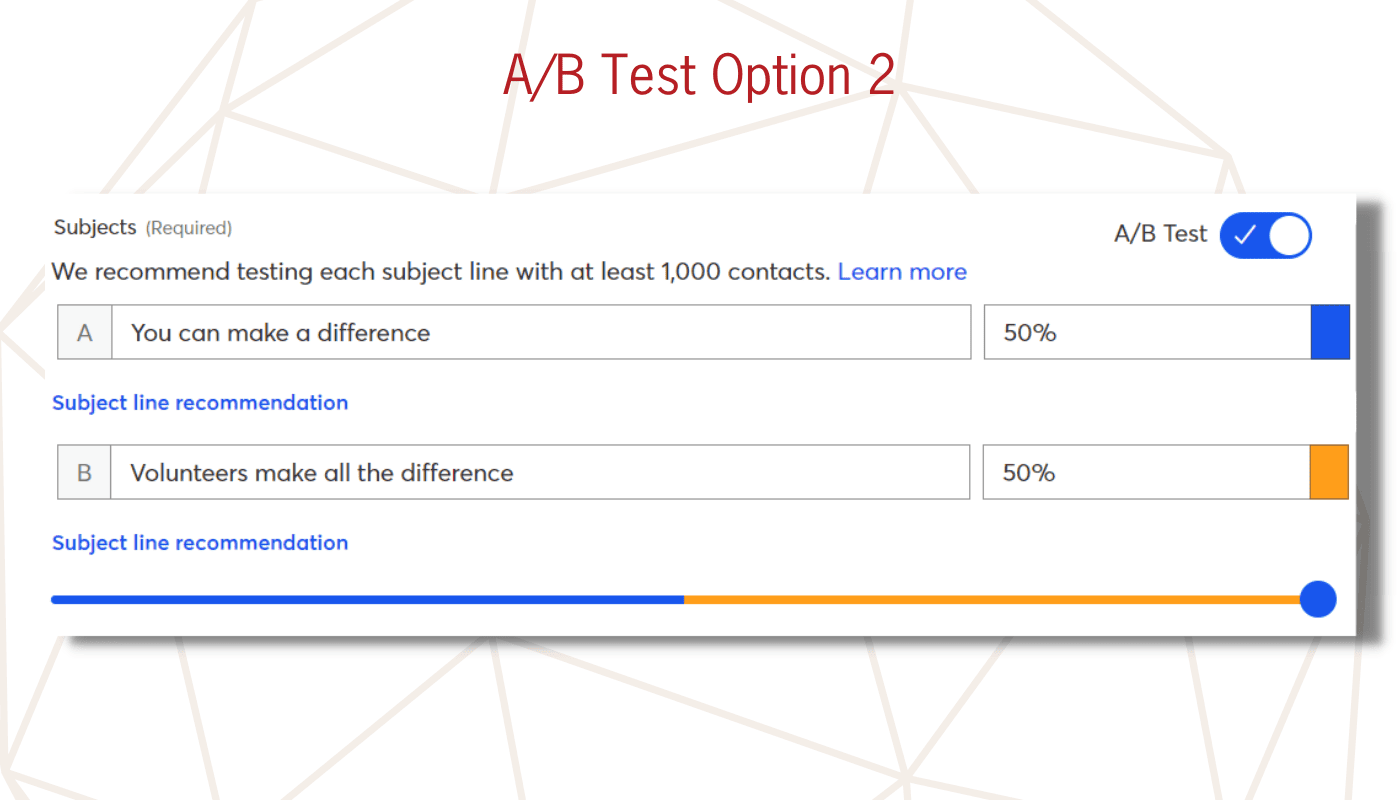Click the letter A label box
This screenshot has width=1400, height=800.
85,332
